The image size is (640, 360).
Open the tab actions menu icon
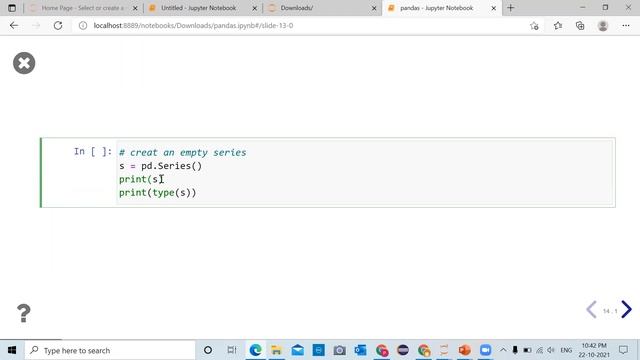(12, 8)
